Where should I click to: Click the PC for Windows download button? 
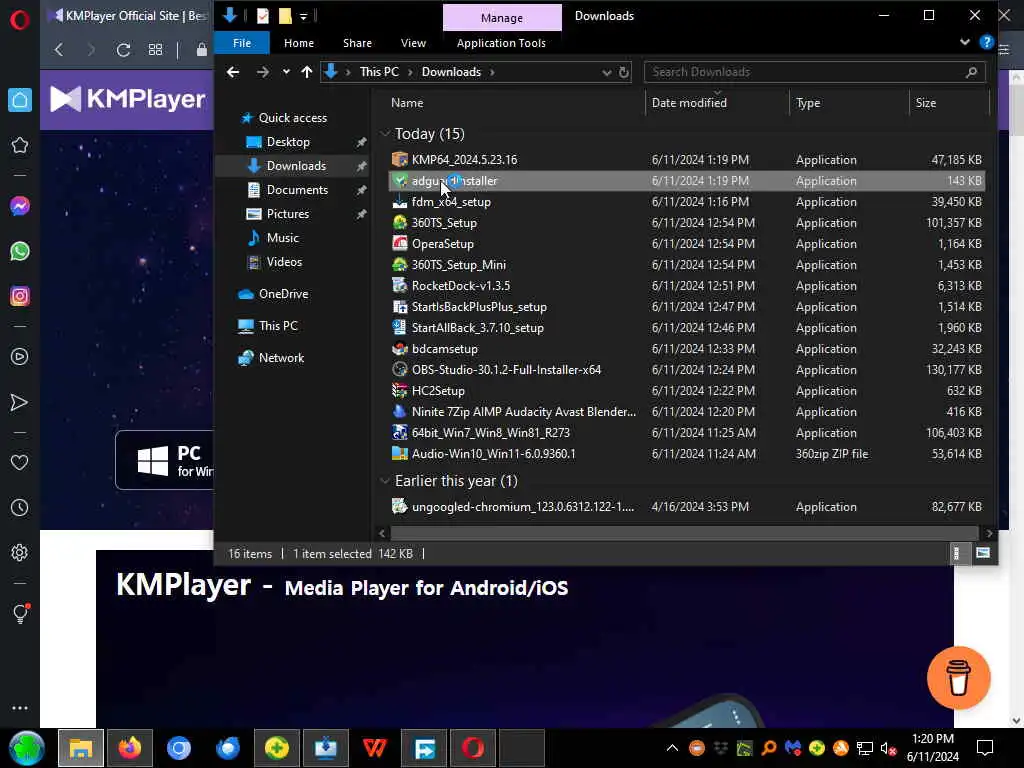(x=165, y=460)
